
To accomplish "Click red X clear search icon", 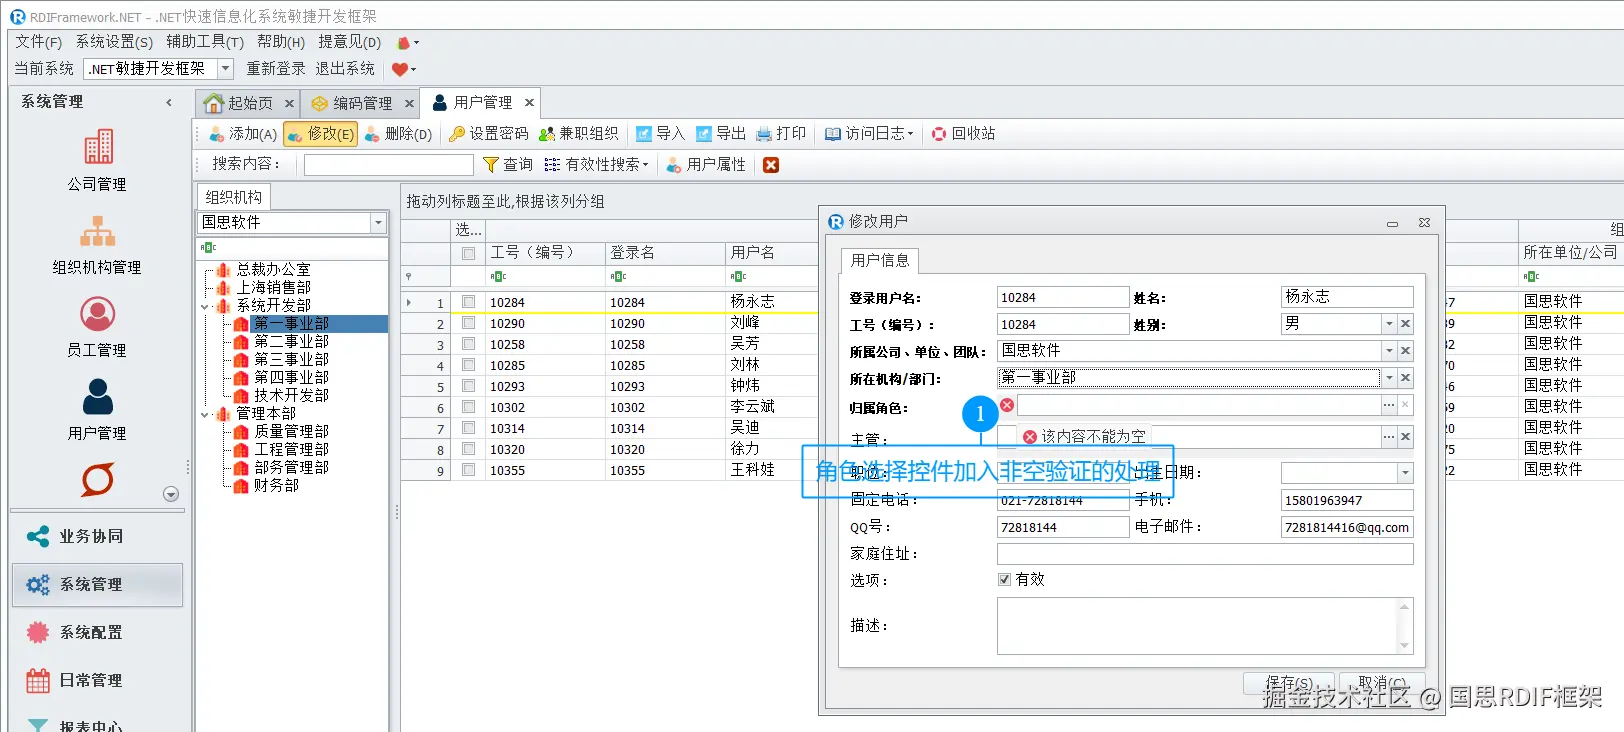I will [x=771, y=165].
